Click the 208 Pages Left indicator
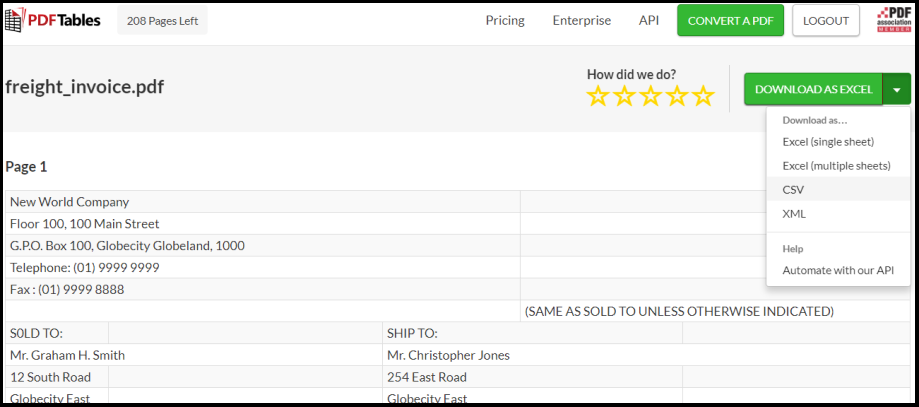The width and height of the screenshot is (919, 407). click(x=162, y=20)
